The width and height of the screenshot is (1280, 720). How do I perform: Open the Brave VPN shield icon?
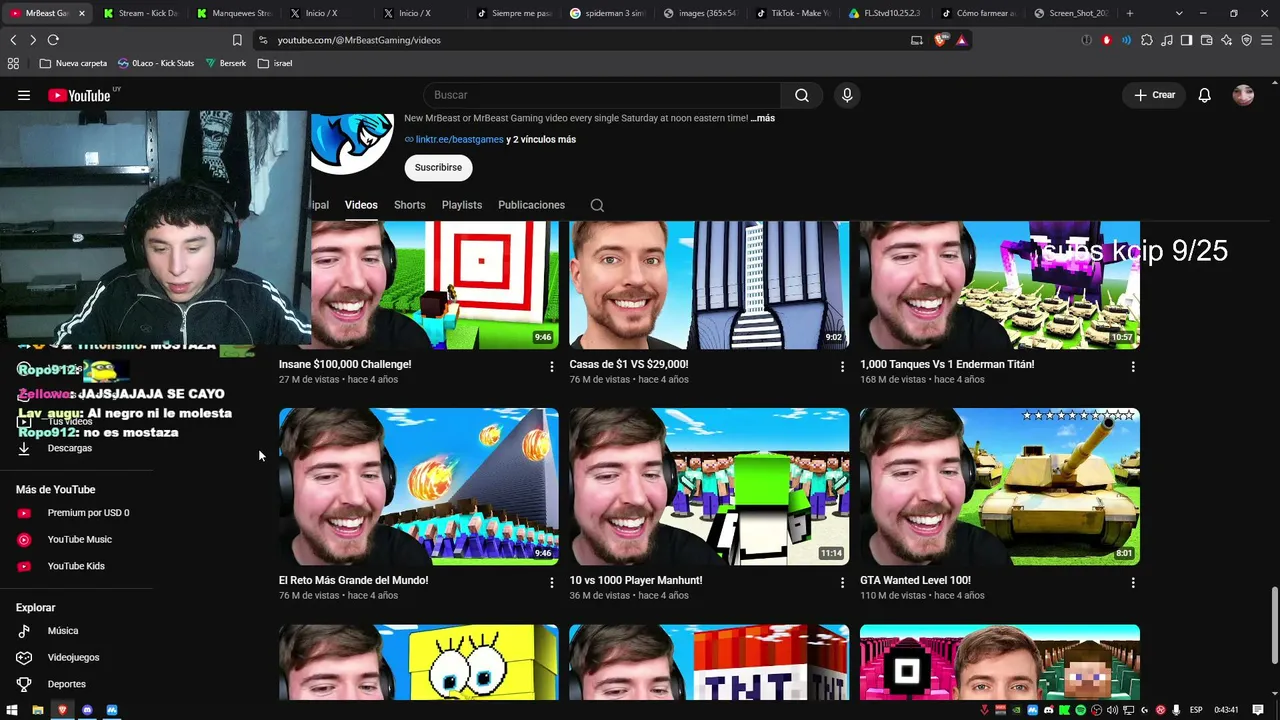1247,40
